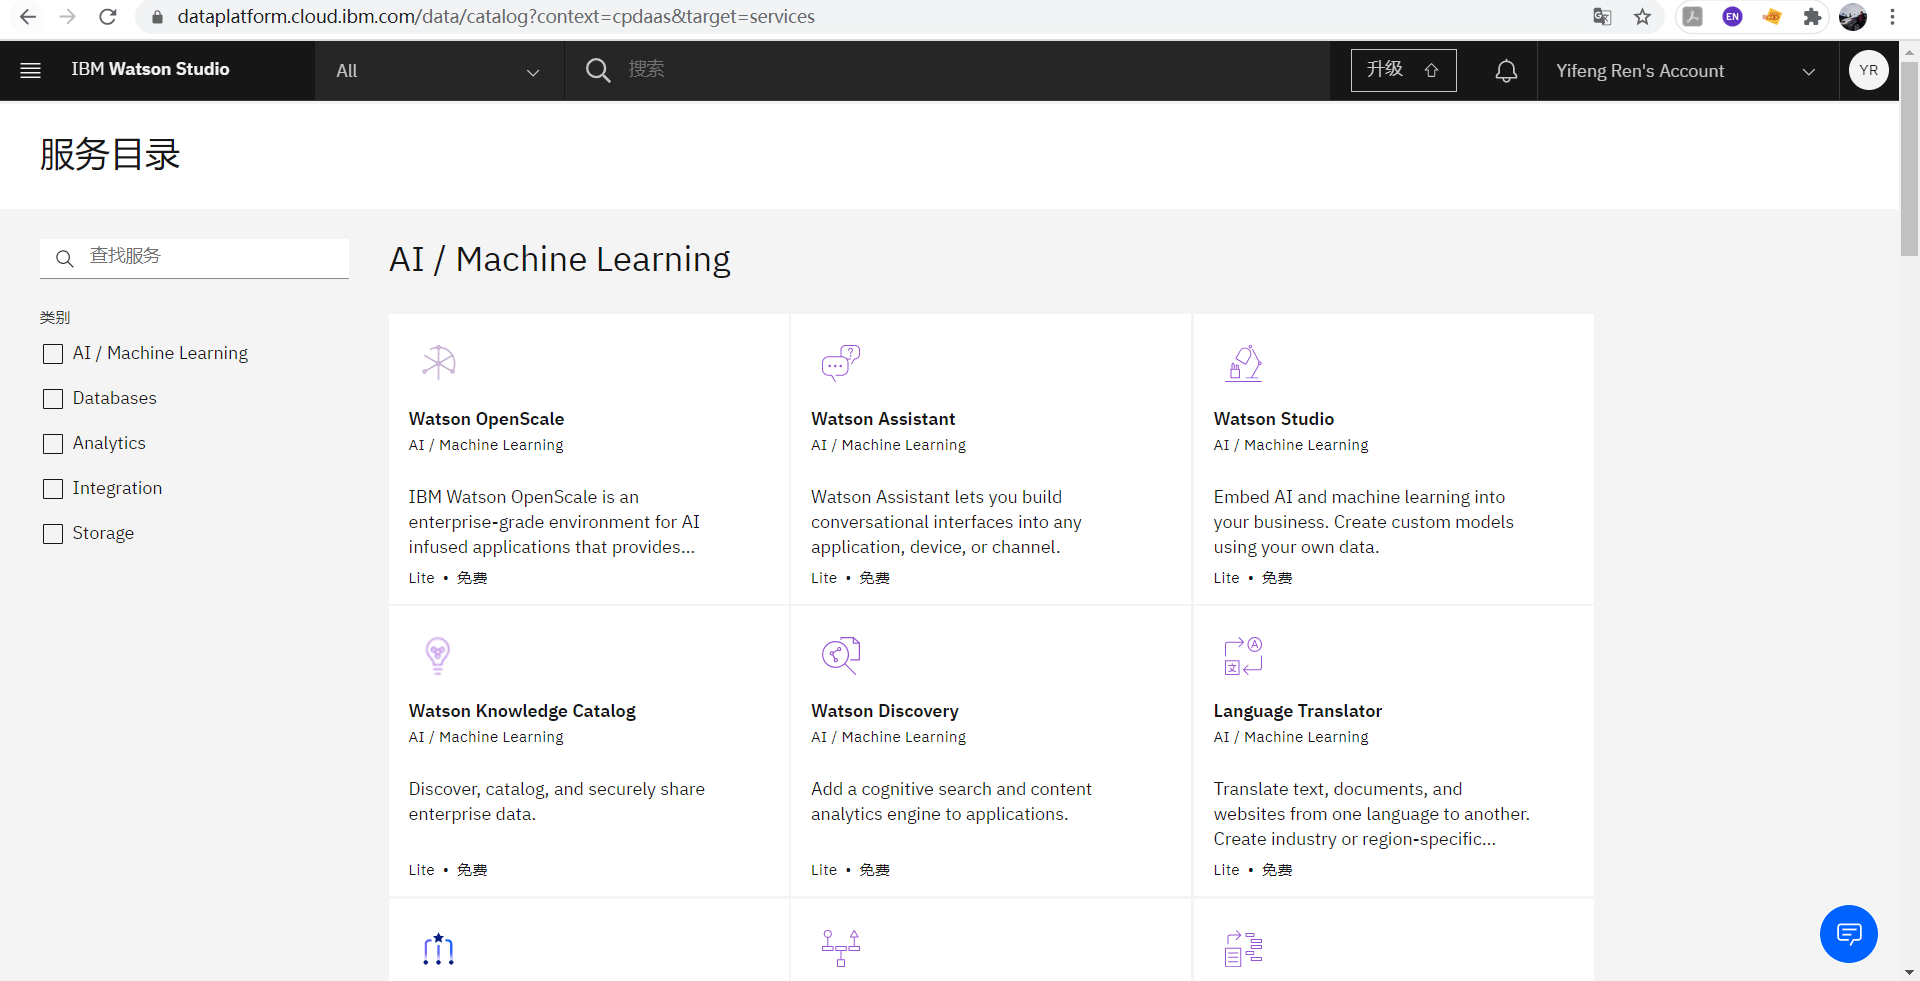This screenshot has height=981, width=1920.
Task: Open the Chrome three-dot menu
Action: pos(1892,16)
